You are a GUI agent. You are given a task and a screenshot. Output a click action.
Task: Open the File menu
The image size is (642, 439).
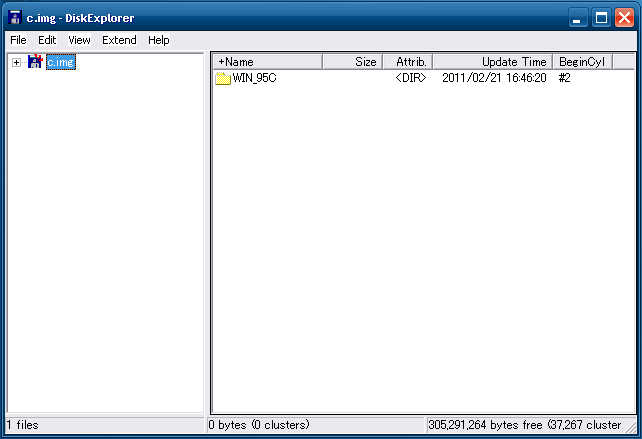click(x=18, y=40)
